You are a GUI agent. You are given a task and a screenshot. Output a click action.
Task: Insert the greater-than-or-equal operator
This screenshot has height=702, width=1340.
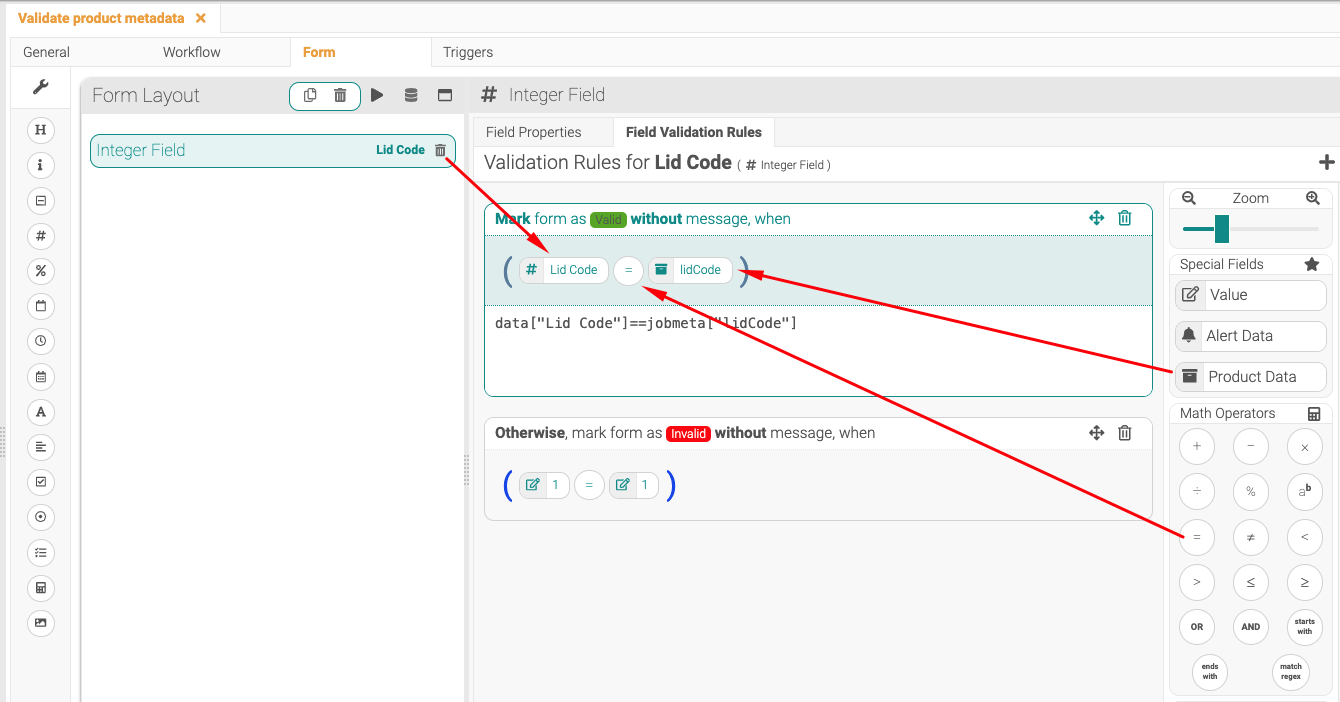pyautogui.click(x=1305, y=582)
